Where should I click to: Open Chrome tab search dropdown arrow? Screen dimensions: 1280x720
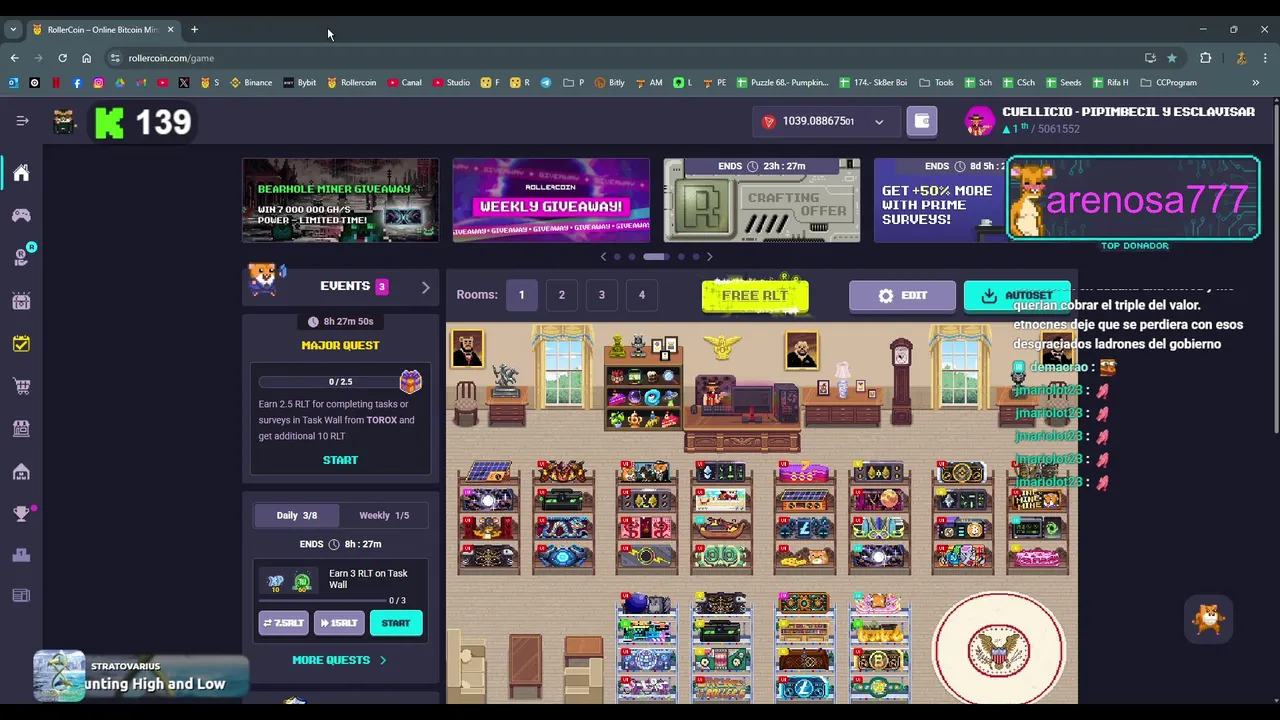pos(13,29)
